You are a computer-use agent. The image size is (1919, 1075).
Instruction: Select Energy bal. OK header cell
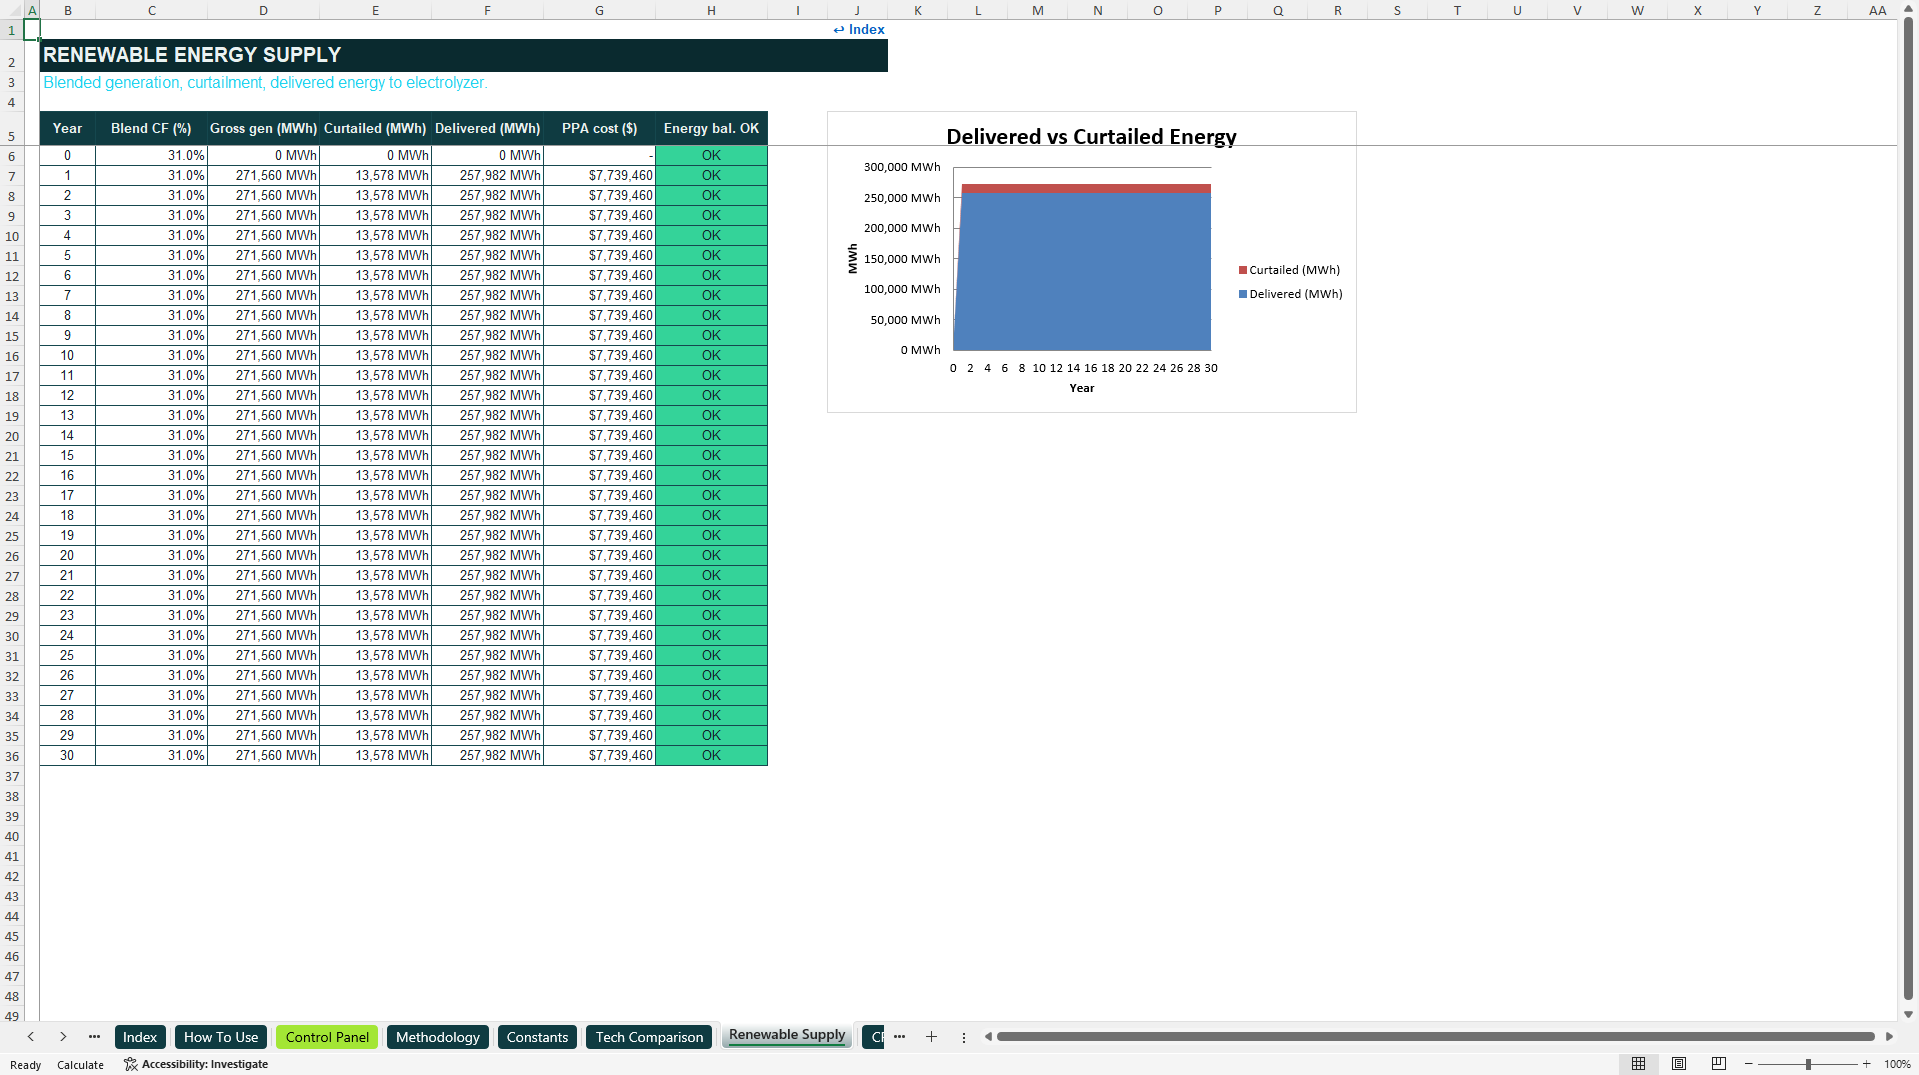pyautogui.click(x=711, y=128)
